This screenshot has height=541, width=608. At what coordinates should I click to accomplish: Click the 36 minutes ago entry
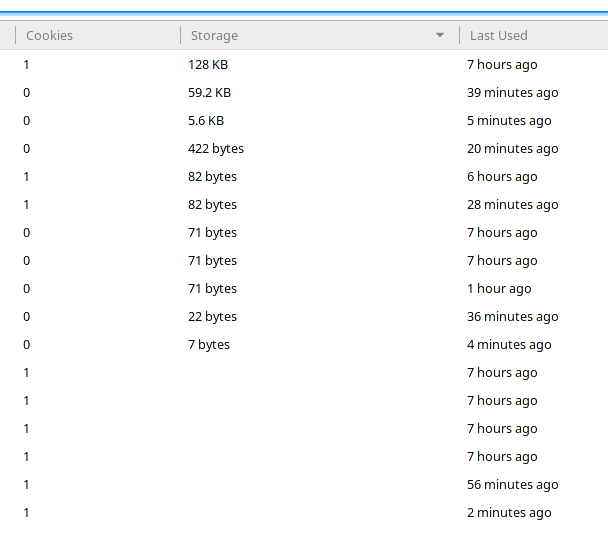coord(513,316)
